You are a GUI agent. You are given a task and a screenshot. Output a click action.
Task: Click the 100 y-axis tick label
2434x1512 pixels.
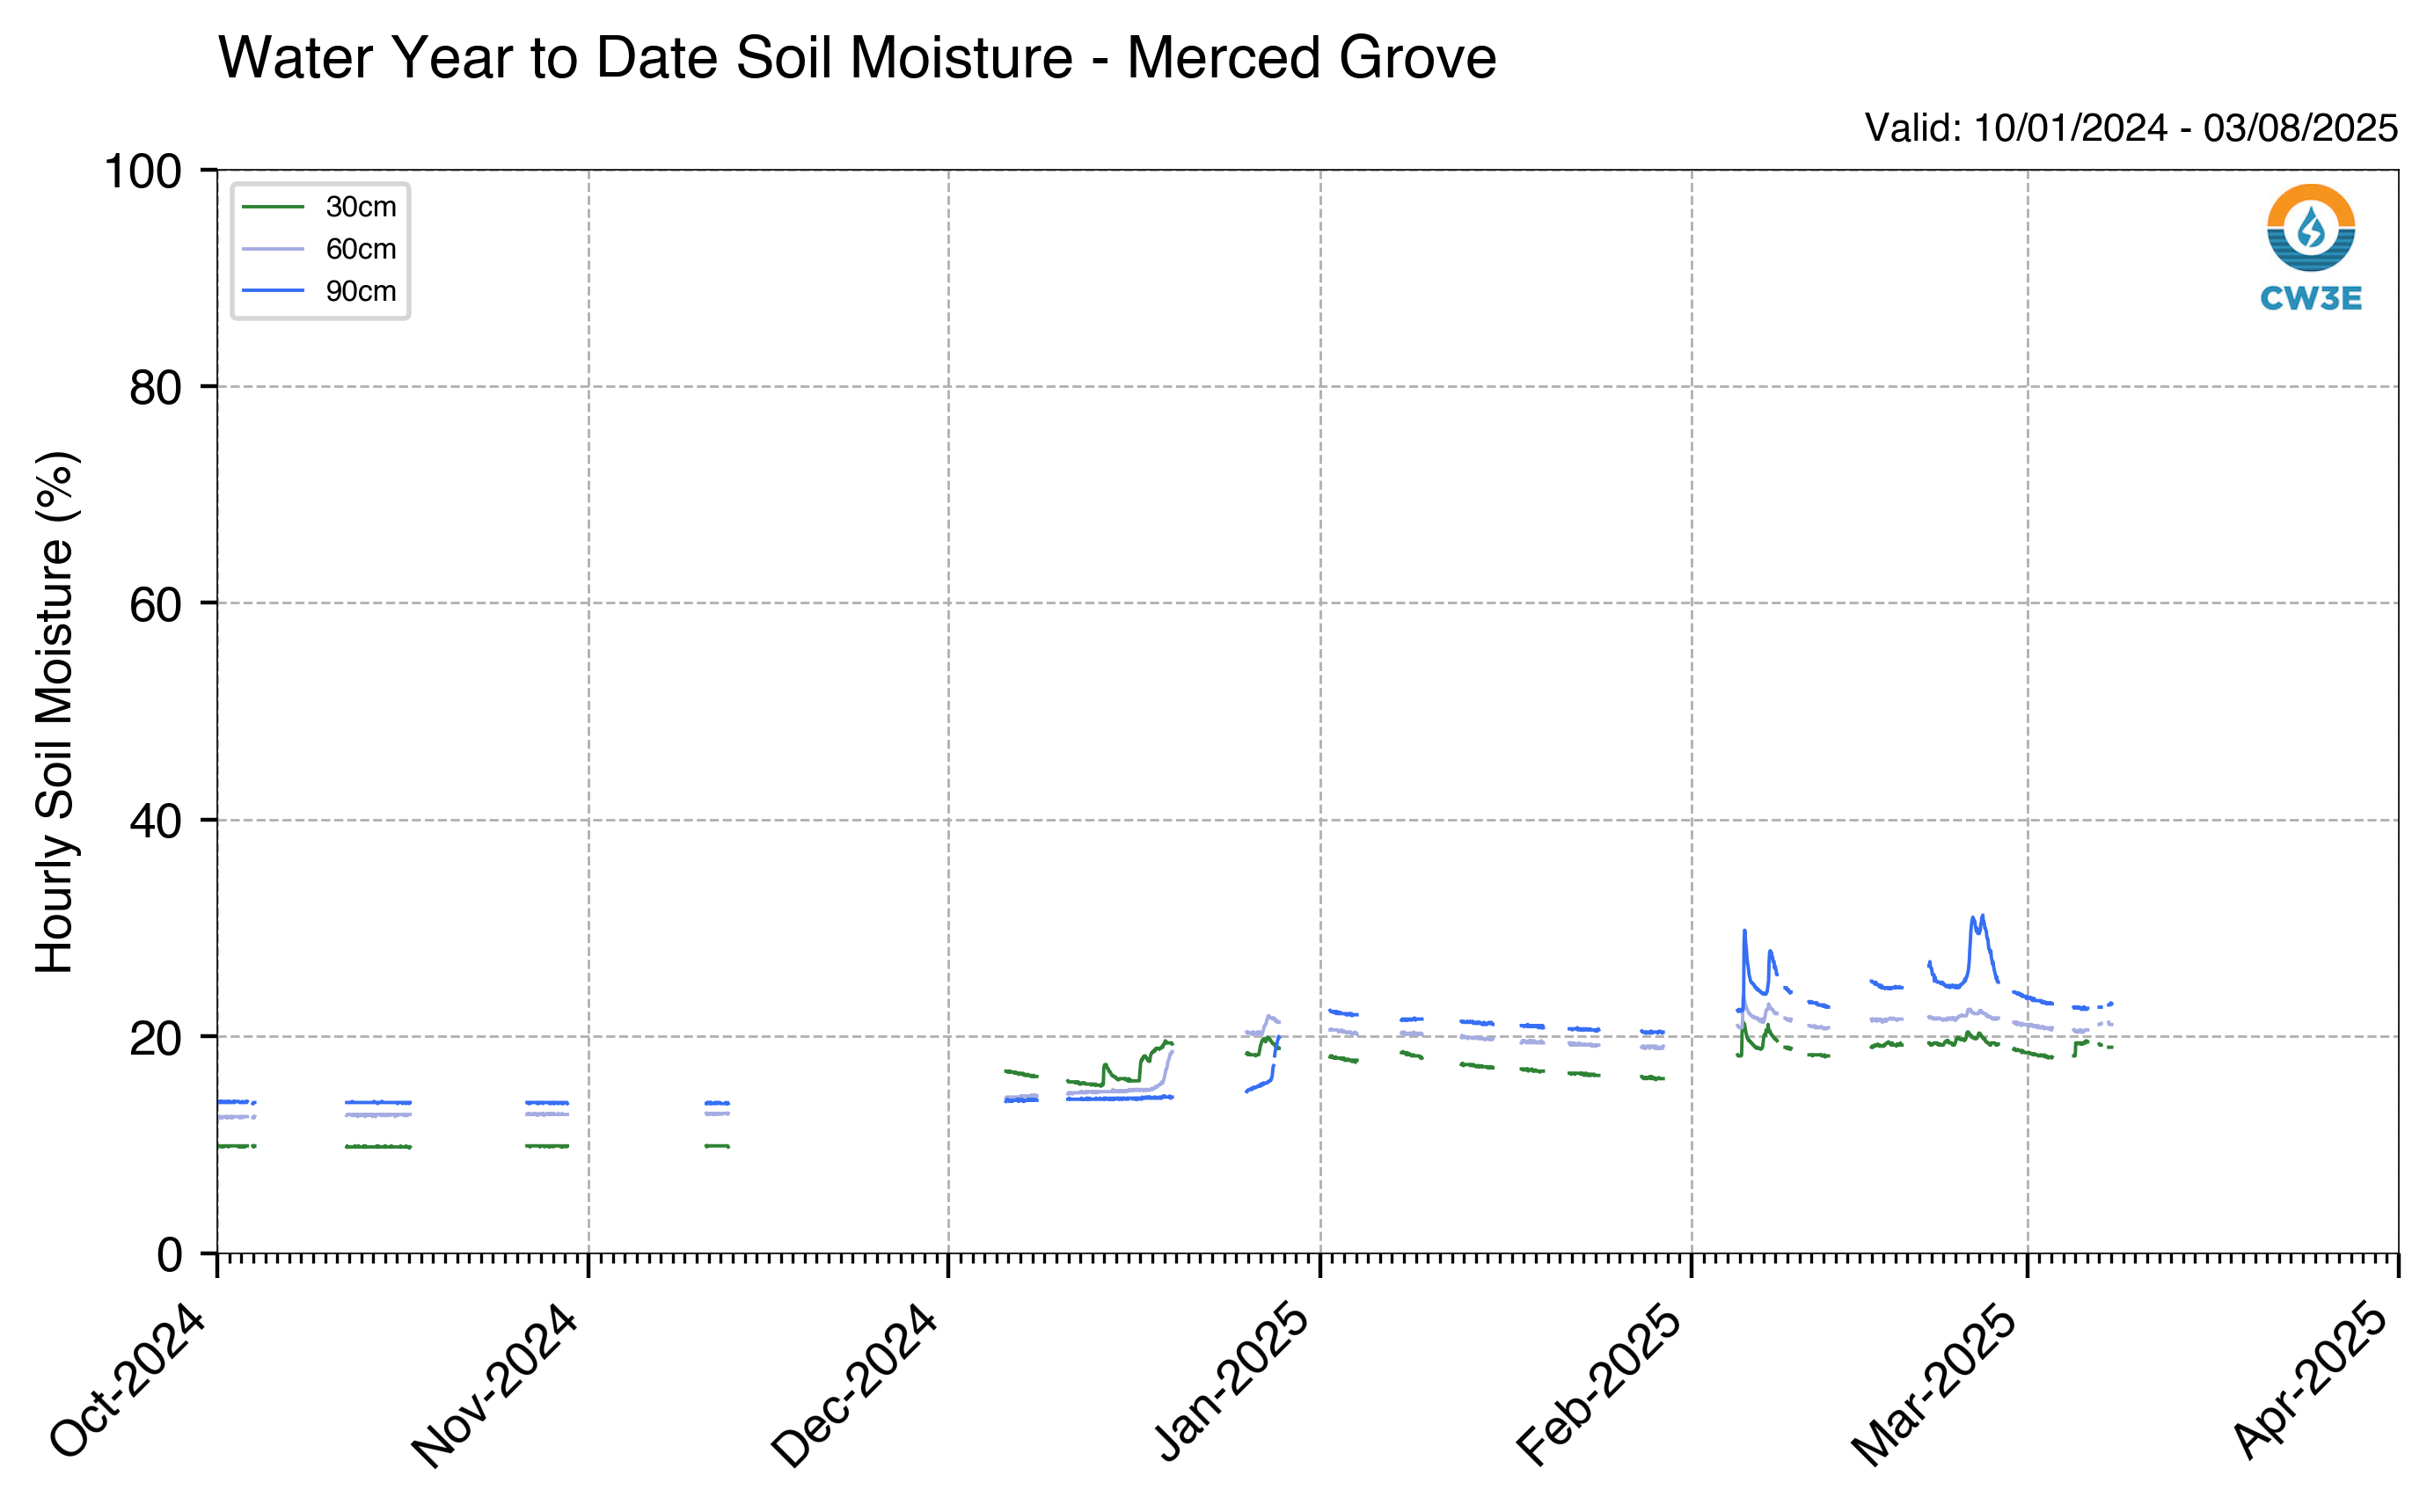(143, 172)
